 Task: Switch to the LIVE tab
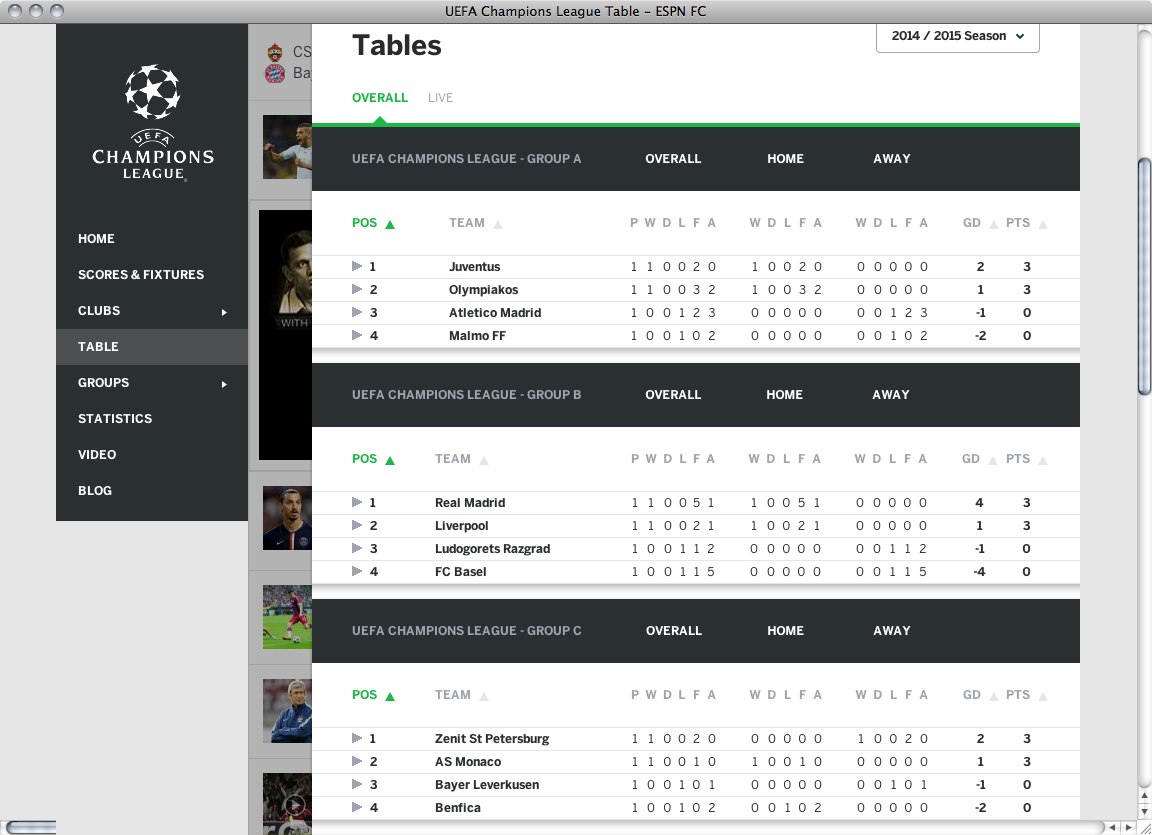click(440, 98)
